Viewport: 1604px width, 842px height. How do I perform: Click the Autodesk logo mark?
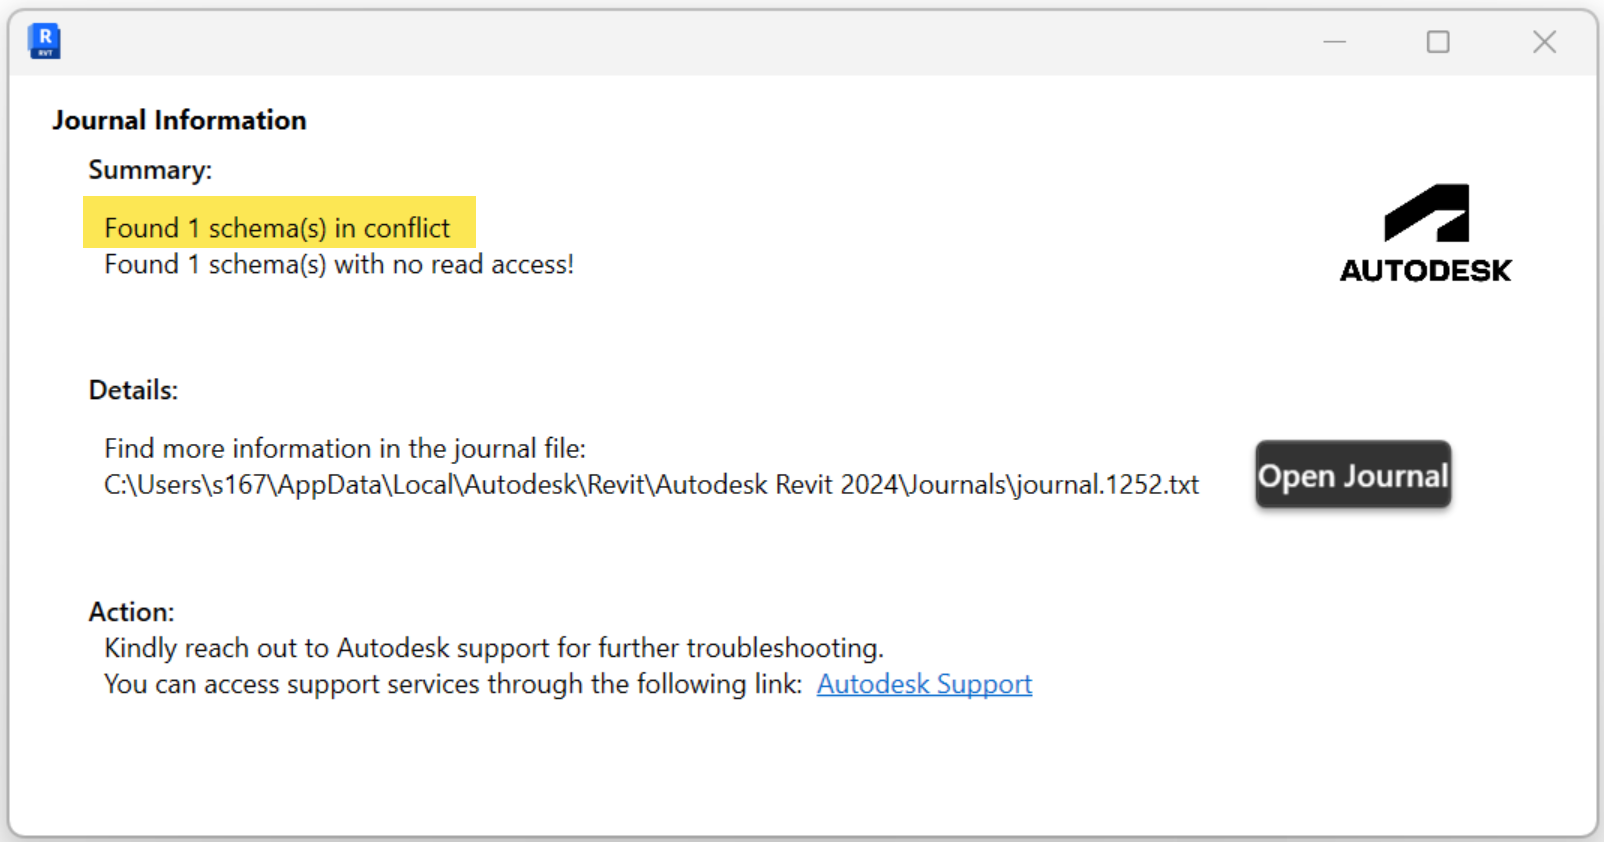pyautogui.click(x=1426, y=213)
